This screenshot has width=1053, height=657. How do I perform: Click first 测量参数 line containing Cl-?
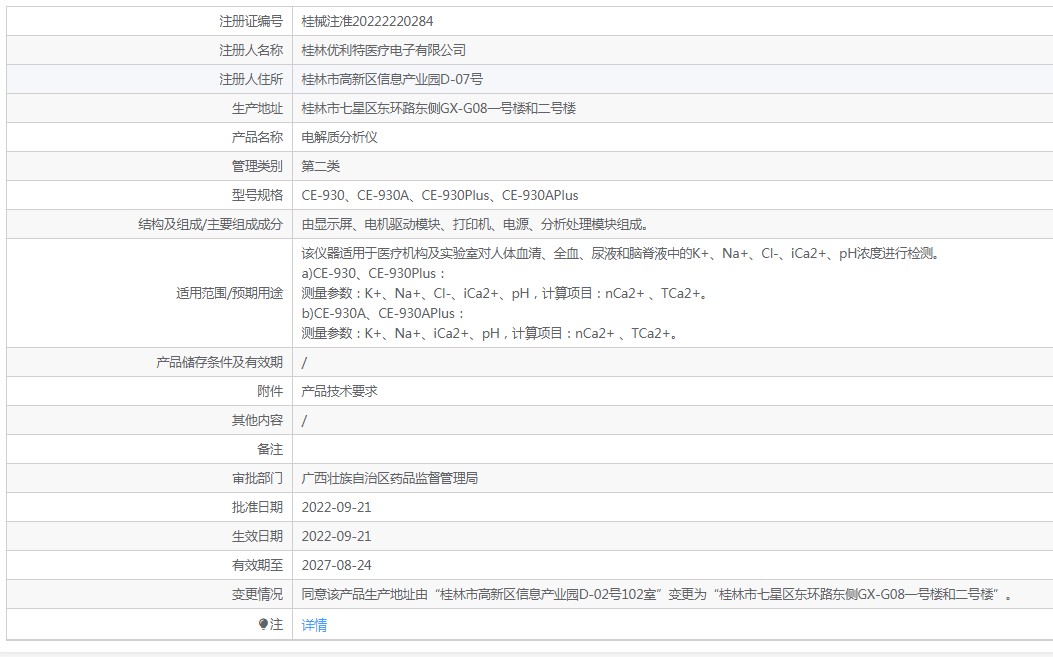(x=506, y=294)
